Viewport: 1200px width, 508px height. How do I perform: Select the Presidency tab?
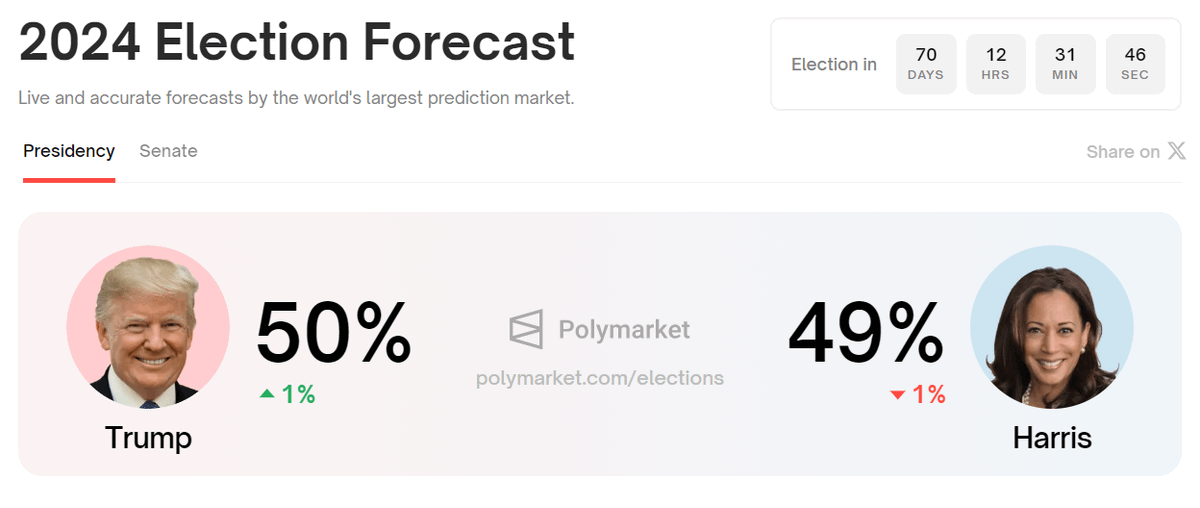coord(69,151)
